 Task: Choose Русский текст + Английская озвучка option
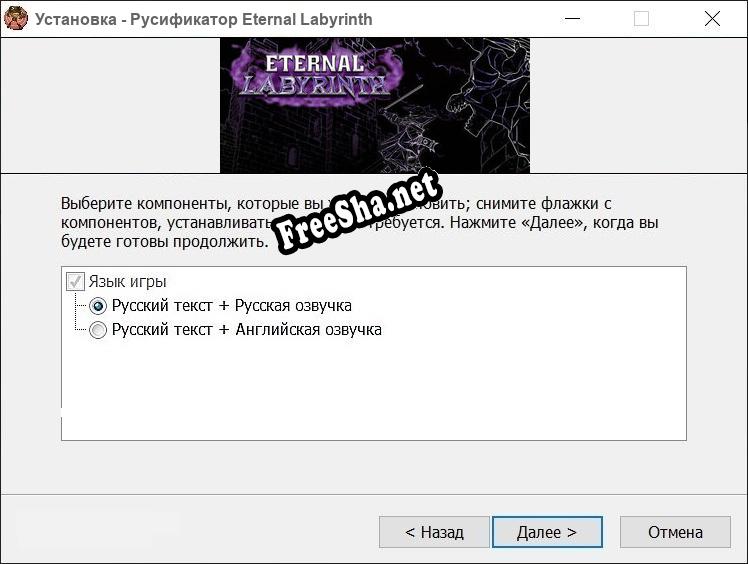[98, 330]
